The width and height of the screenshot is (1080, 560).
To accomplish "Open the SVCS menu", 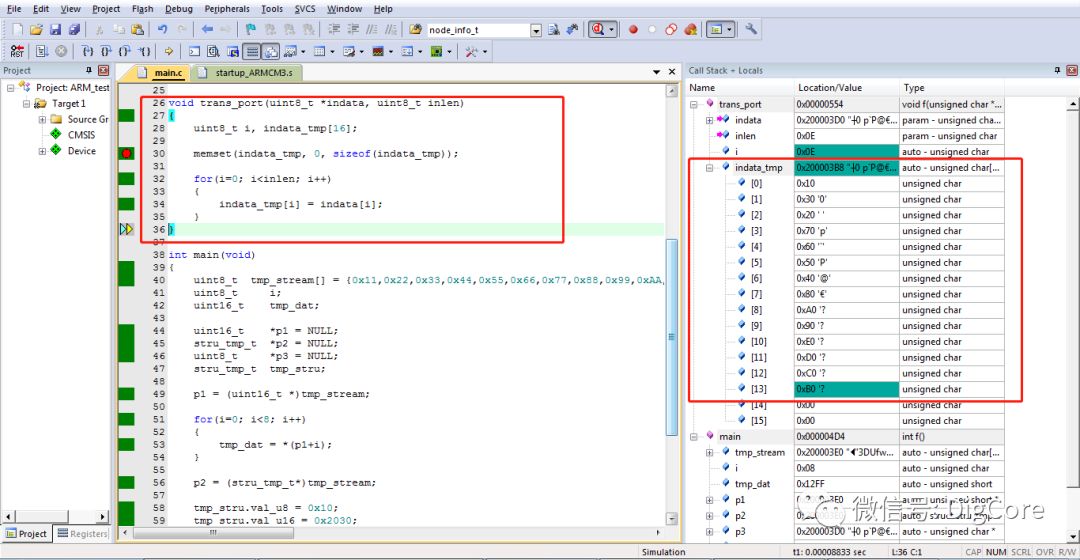I will [305, 9].
